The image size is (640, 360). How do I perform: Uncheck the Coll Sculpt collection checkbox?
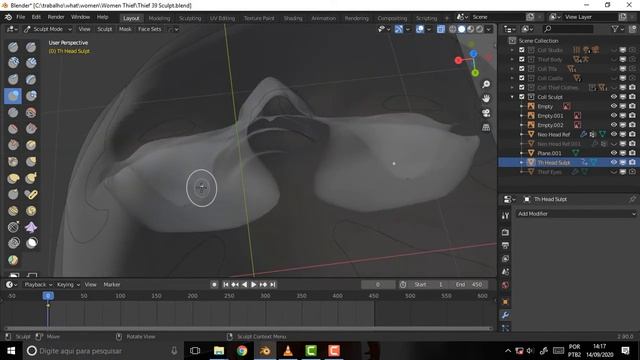tap(522, 97)
